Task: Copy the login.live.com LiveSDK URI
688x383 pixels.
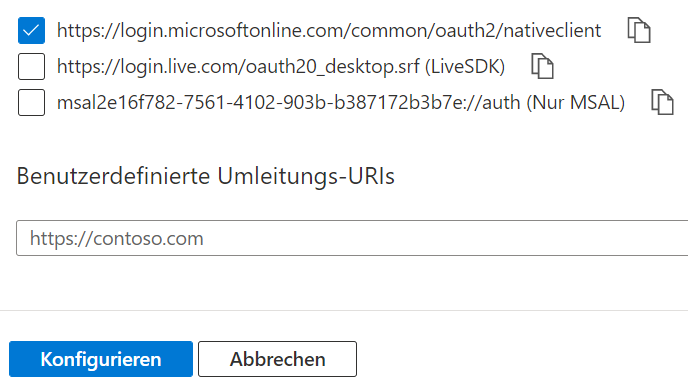Action: (542, 66)
